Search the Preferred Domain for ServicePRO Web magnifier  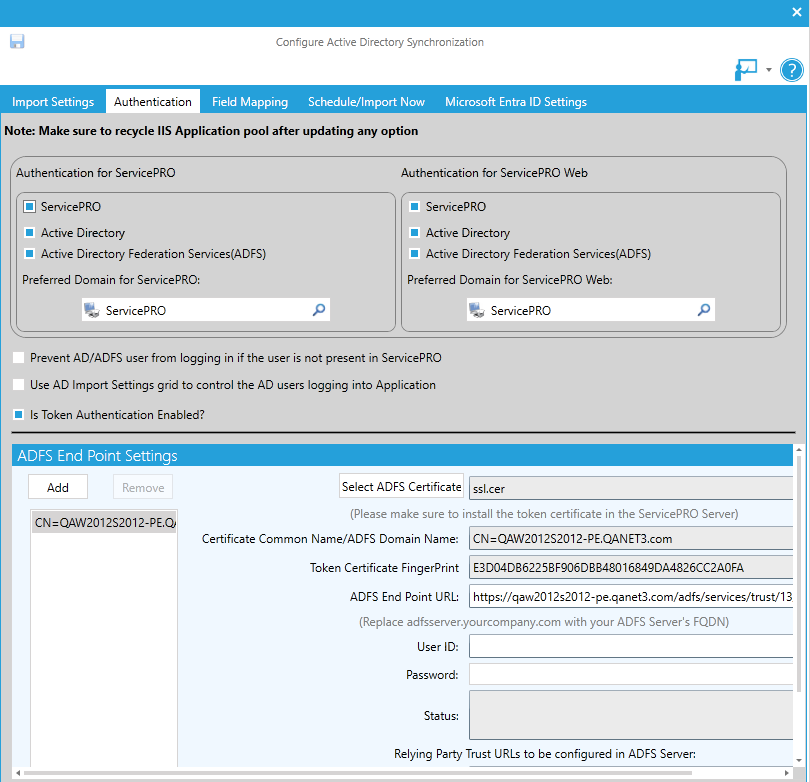click(704, 310)
